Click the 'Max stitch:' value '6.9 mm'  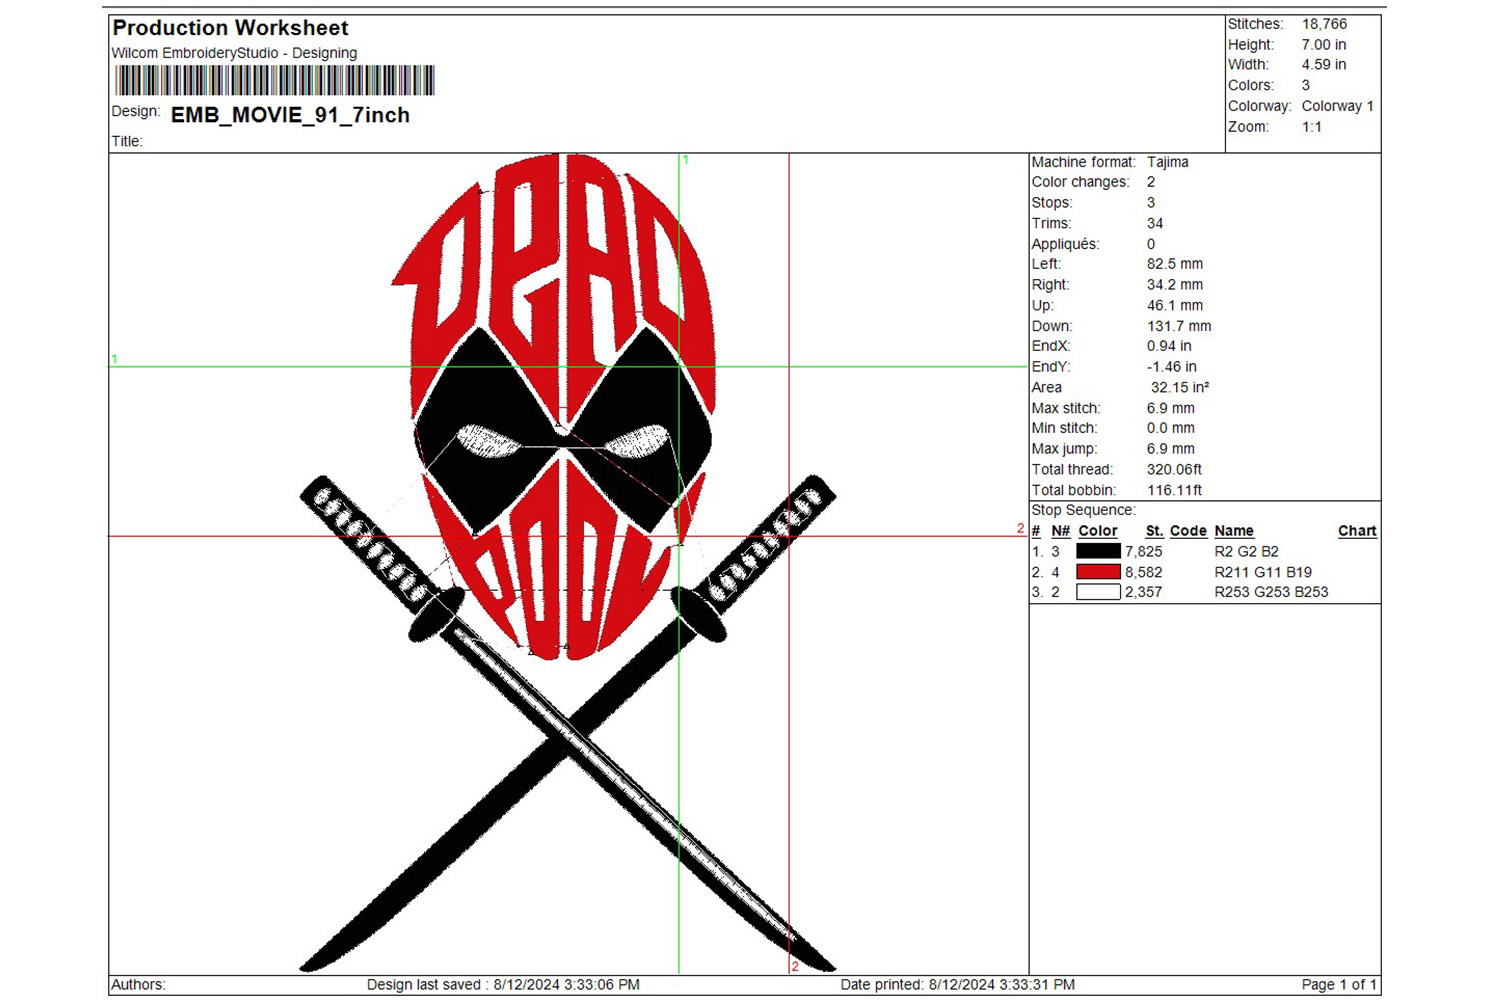(x=1171, y=408)
